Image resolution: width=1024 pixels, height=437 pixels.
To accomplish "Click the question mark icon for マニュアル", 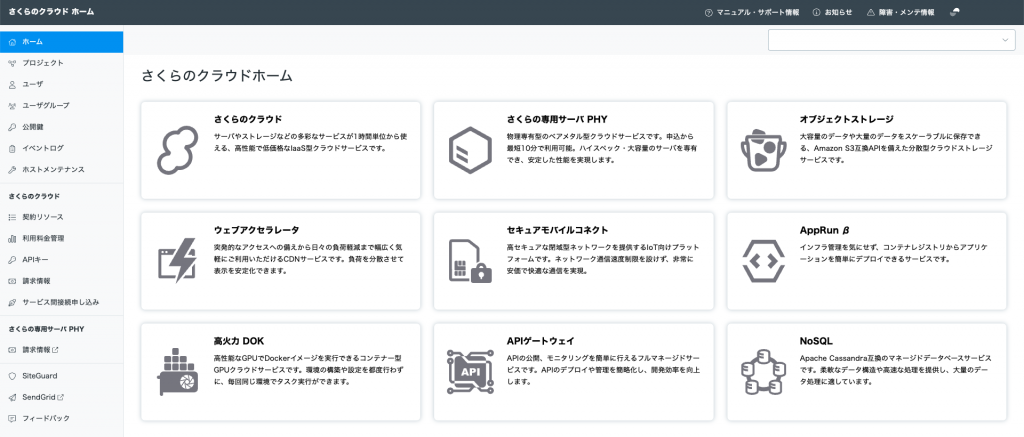I will coord(709,12).
